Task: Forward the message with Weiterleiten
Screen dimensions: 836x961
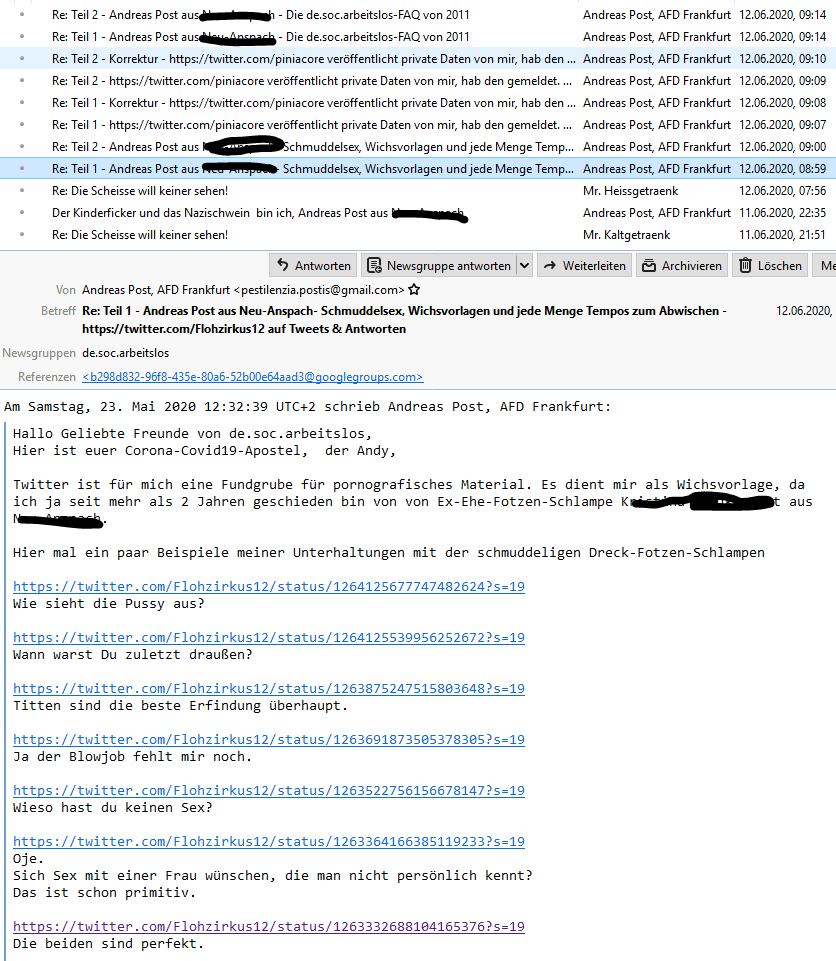Action: point(584,265)
